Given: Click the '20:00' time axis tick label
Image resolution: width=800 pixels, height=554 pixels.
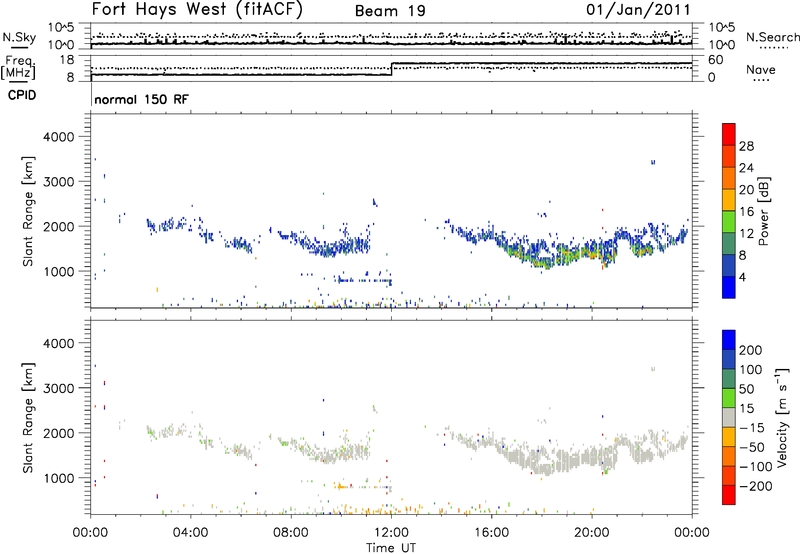Looking at the screenshot, I should 591,533.
